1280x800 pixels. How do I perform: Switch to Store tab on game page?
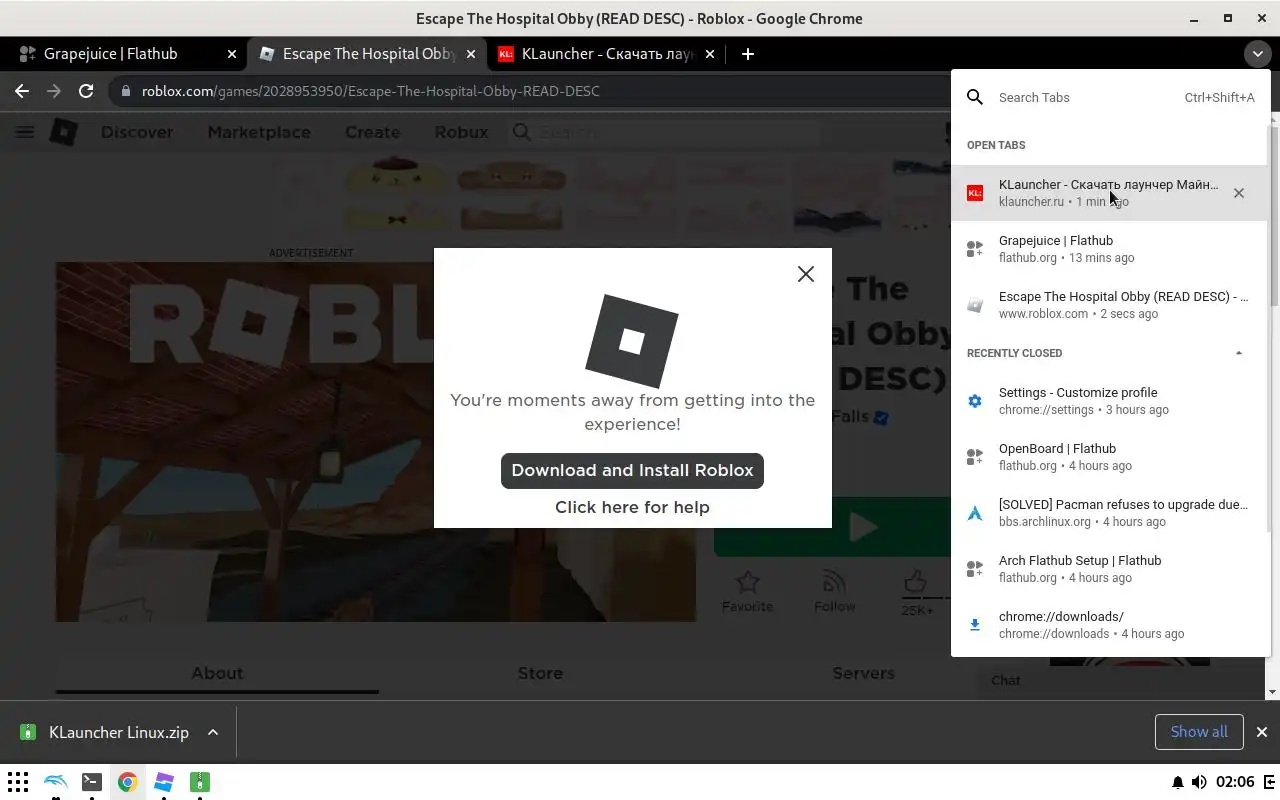(x=540, y=673)
